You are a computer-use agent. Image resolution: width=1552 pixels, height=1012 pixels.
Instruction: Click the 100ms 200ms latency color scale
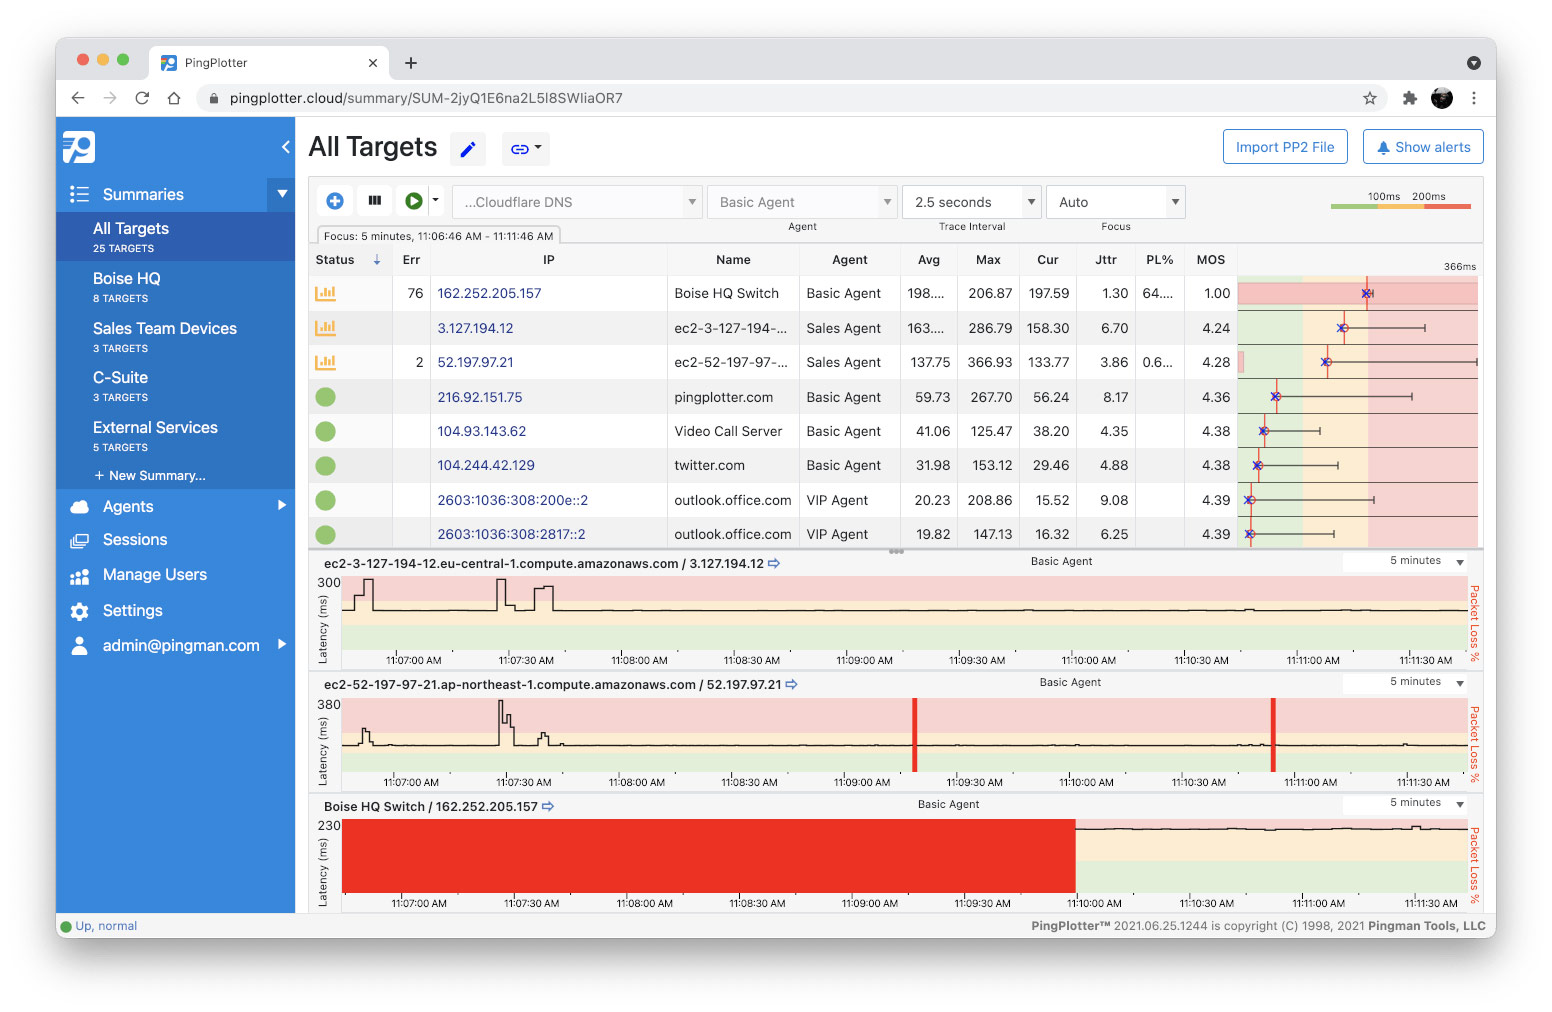pyautogui.click(x=1401, y=202)
